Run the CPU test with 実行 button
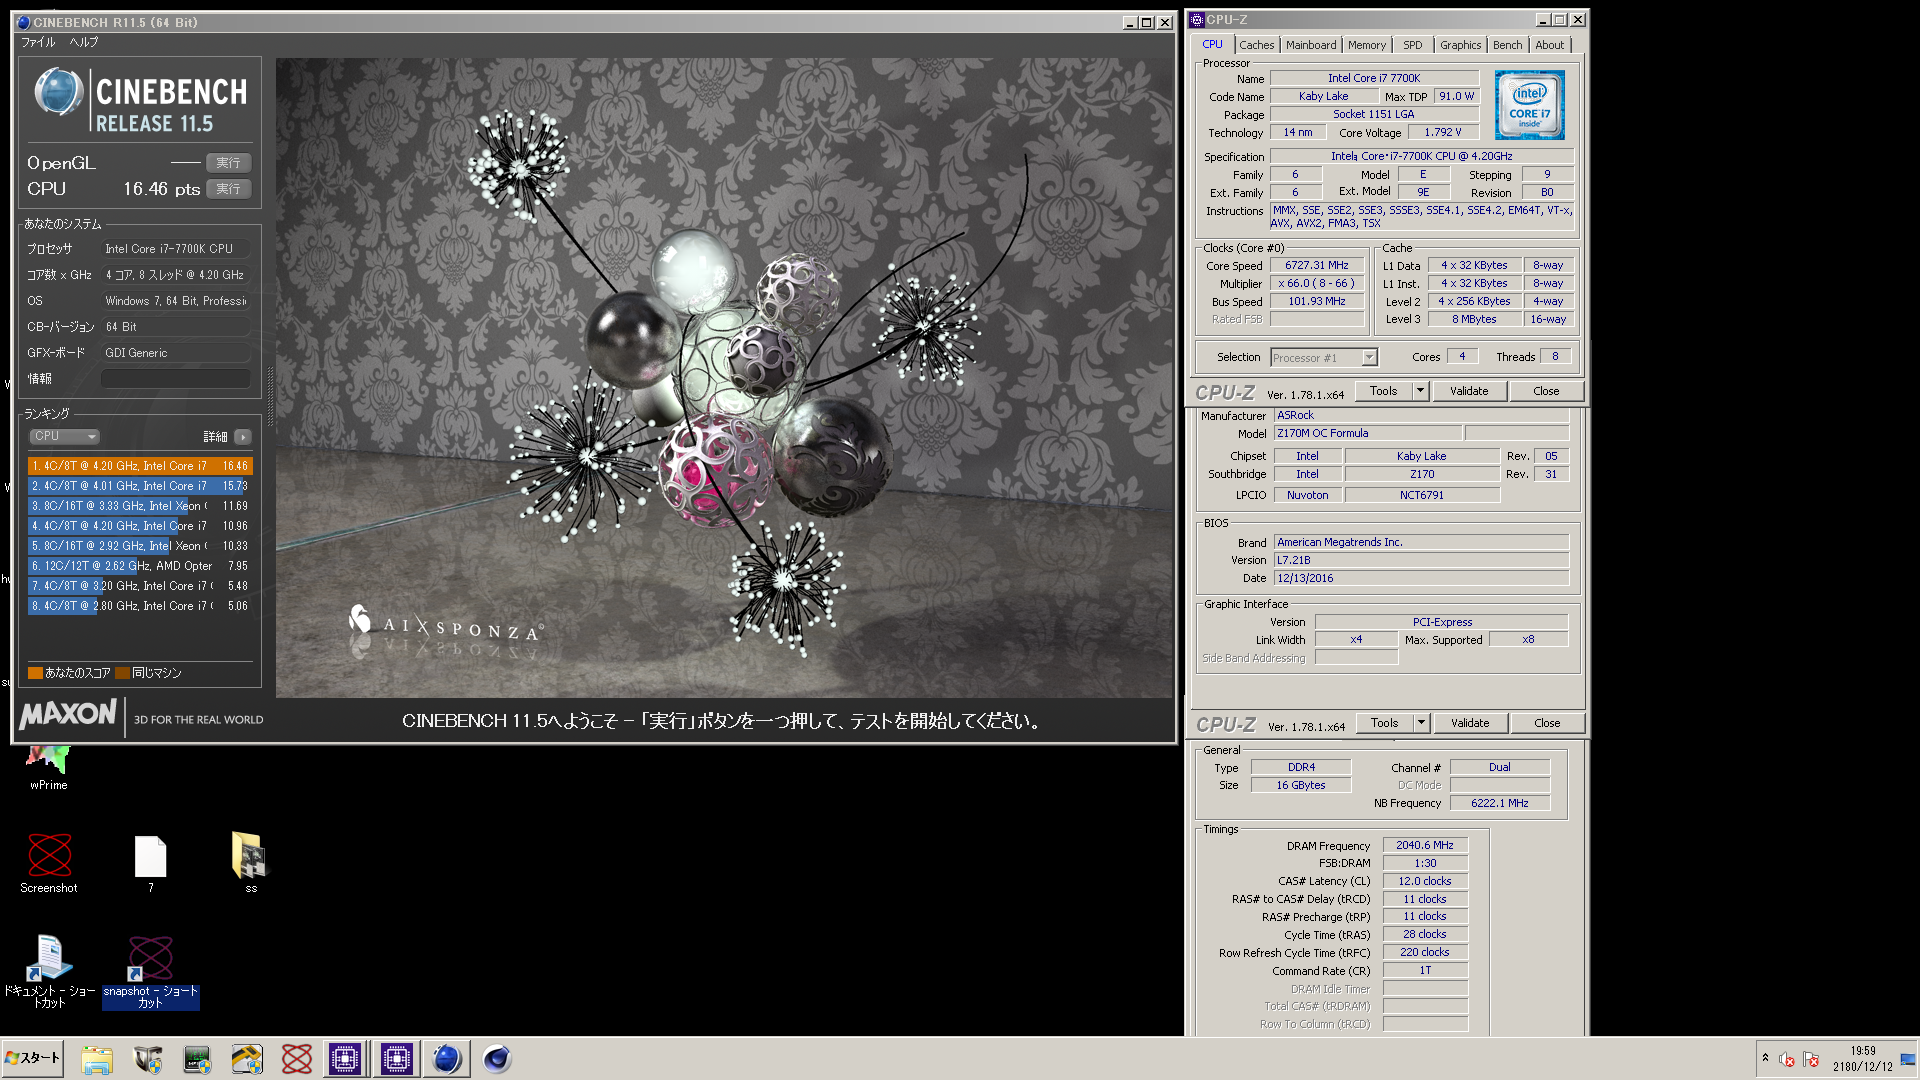This screenshot has height=1080, width=1920. click(229, 188)
